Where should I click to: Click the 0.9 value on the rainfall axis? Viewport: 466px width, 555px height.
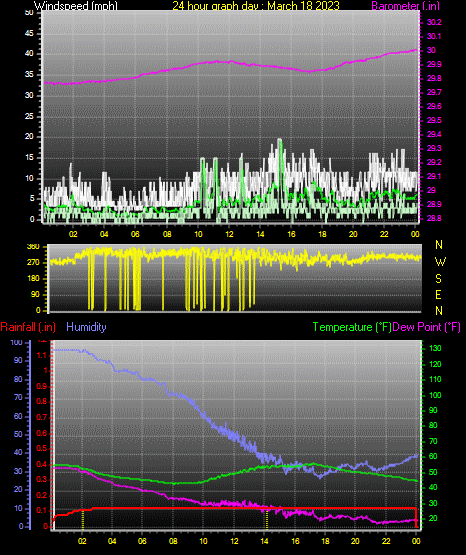(42, 386)
